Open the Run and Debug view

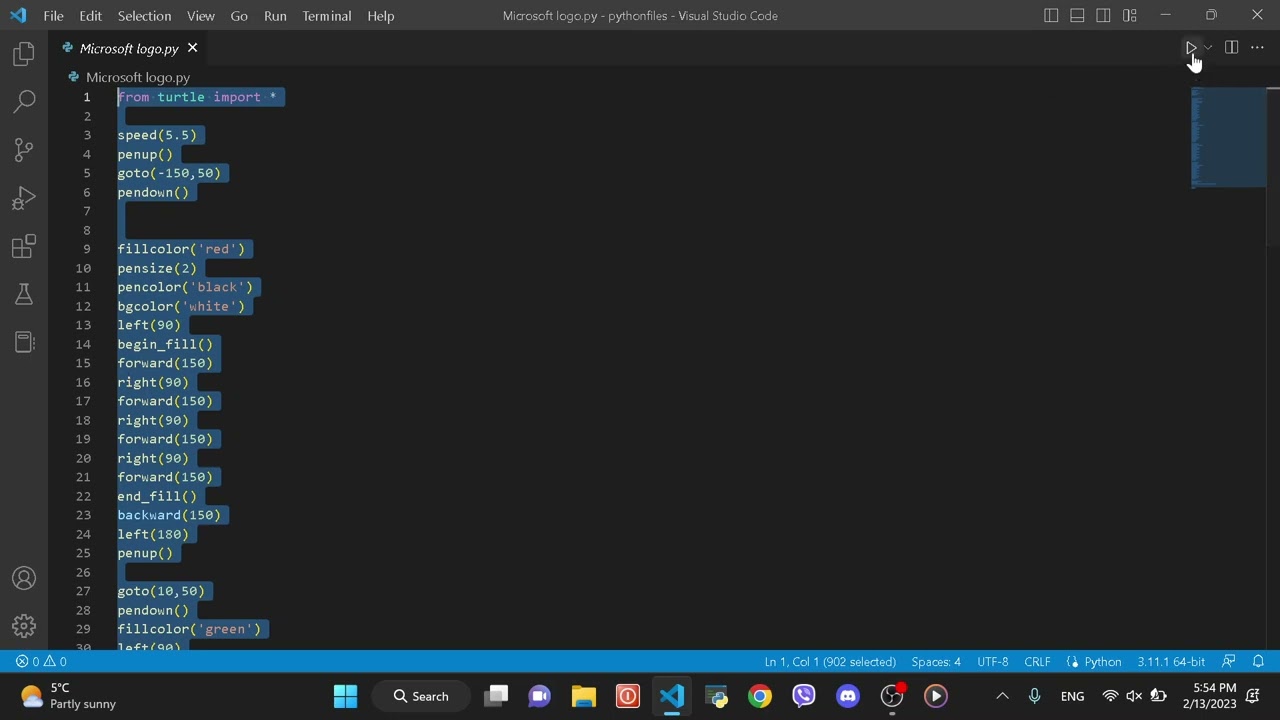tap(24, 198)
